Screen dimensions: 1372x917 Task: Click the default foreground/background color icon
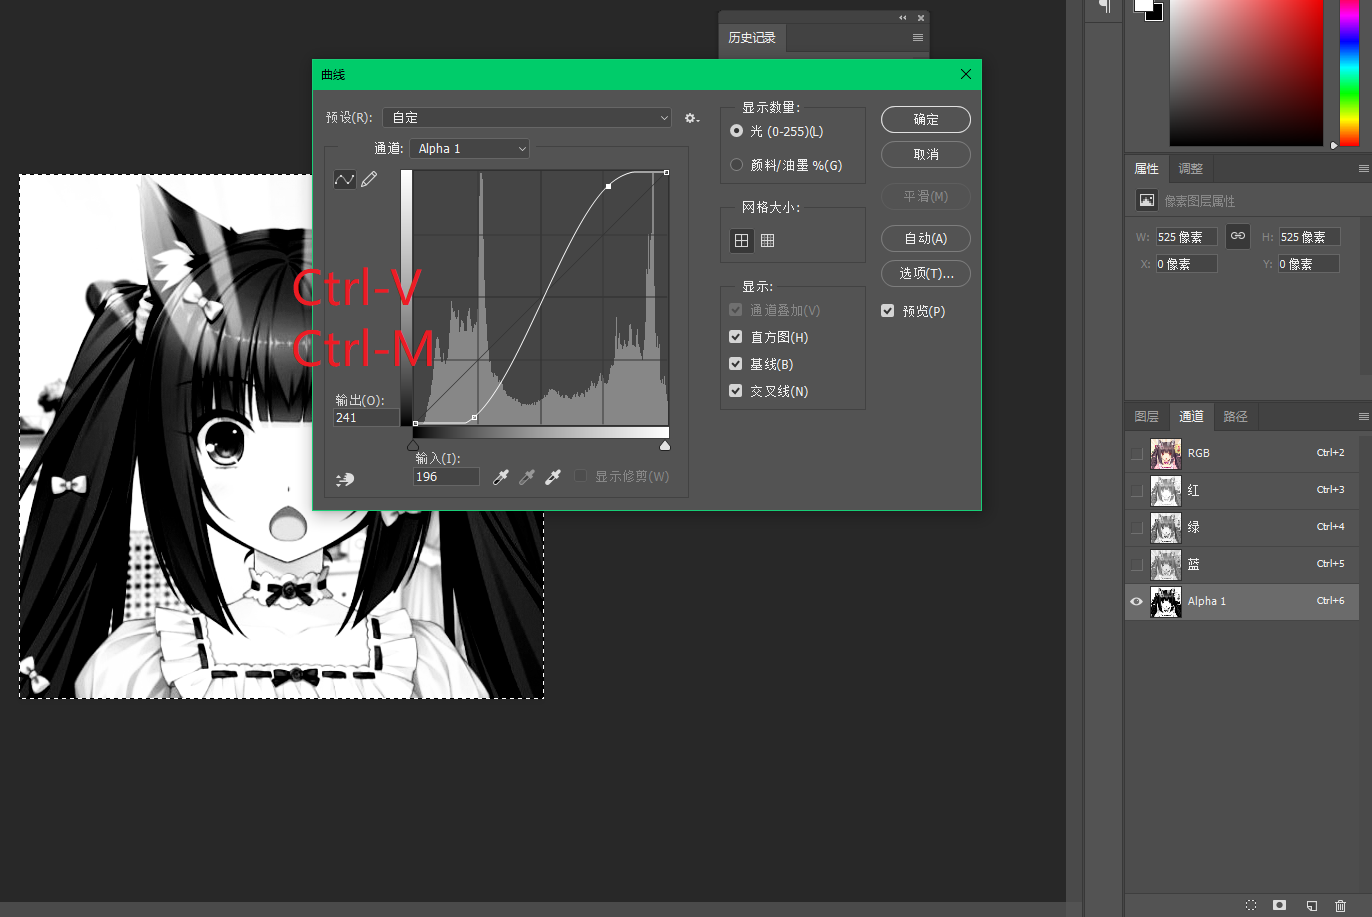tap(1150, 9)
